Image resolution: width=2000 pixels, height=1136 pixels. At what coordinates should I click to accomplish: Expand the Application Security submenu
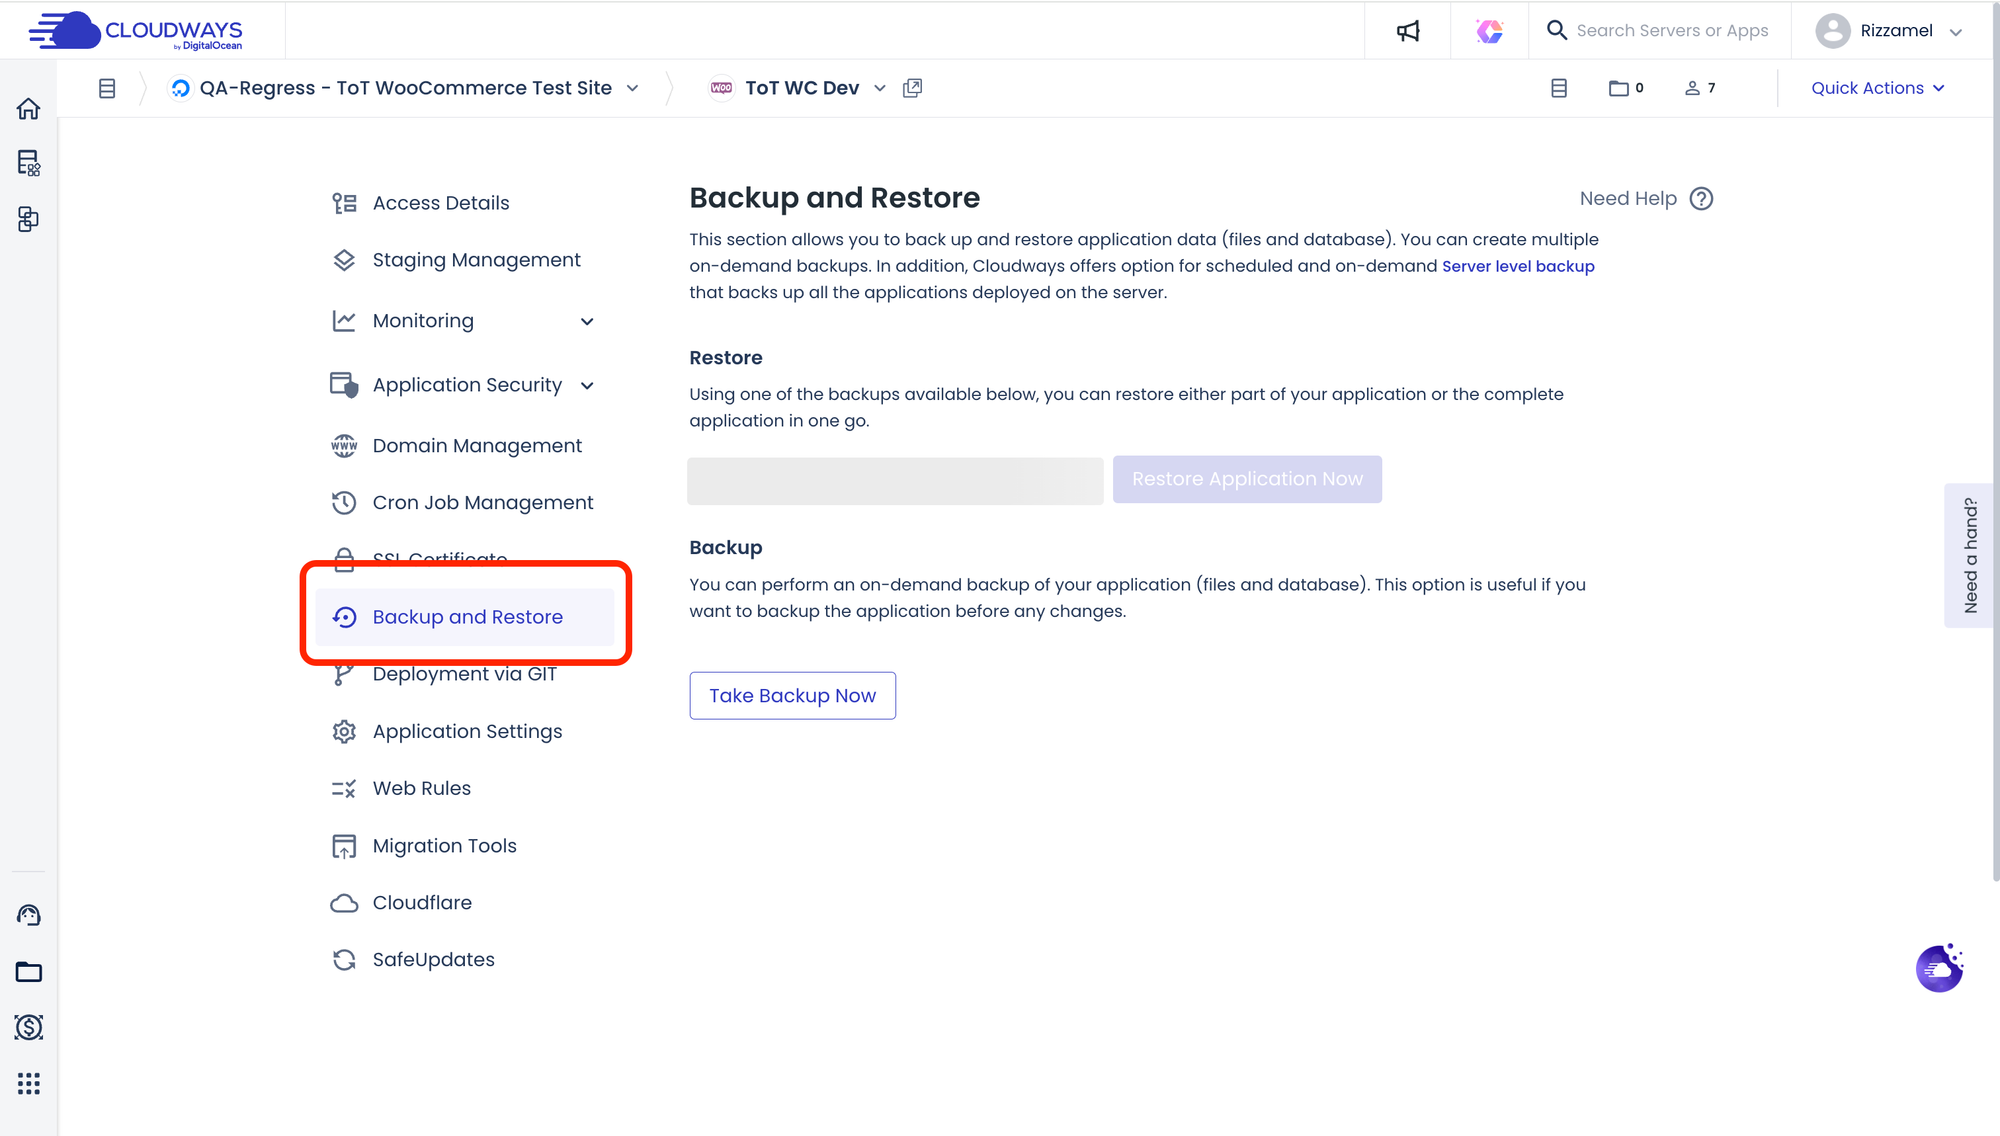587,386
